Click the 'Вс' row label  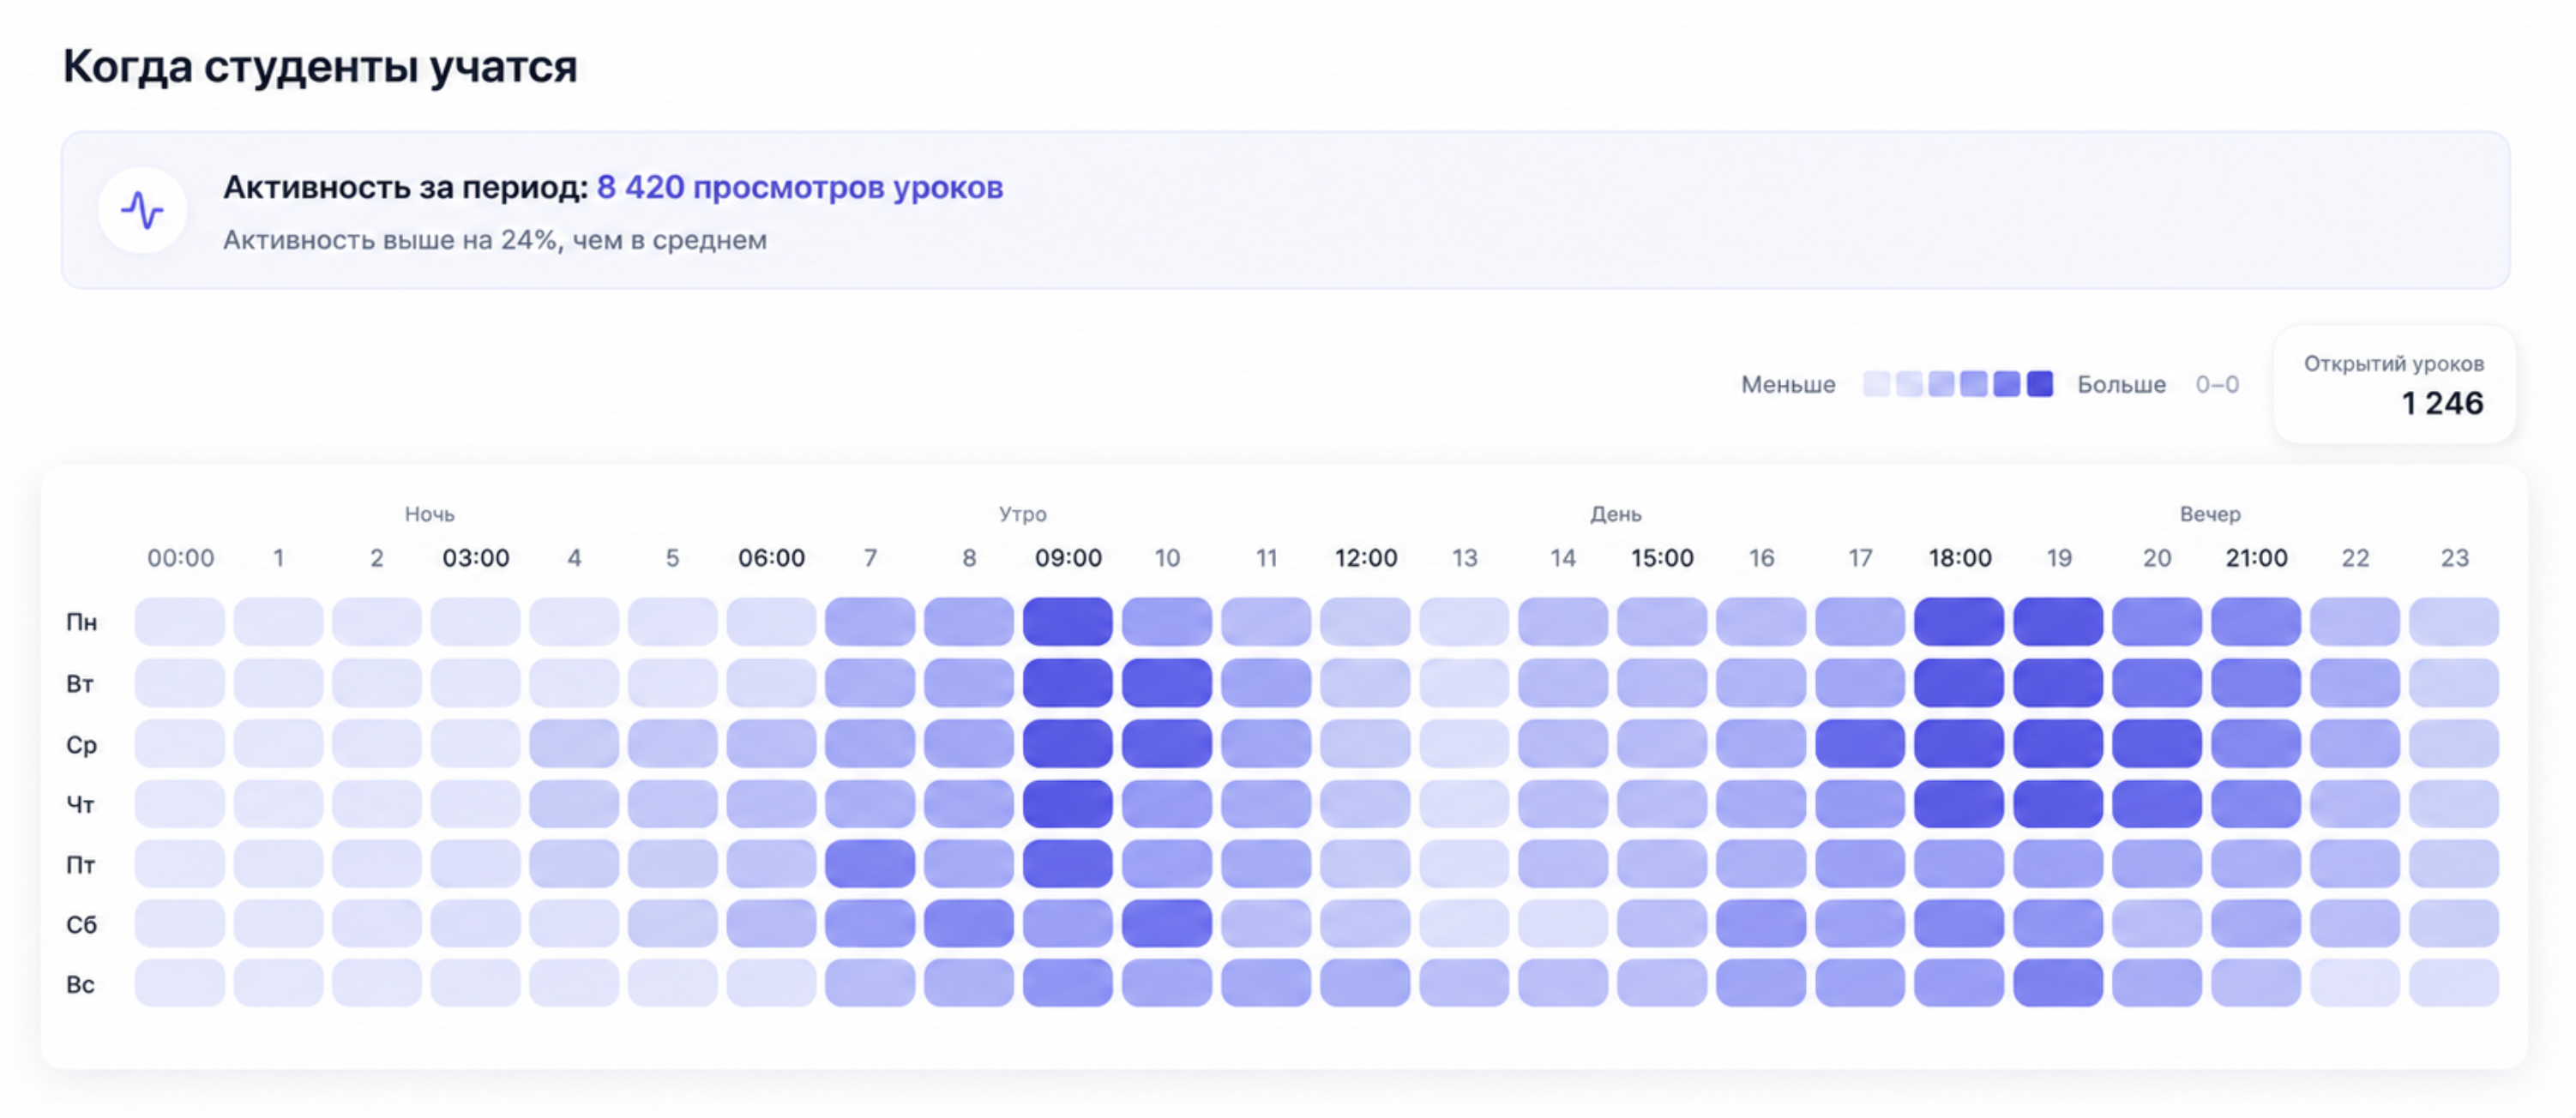point(80,984)
